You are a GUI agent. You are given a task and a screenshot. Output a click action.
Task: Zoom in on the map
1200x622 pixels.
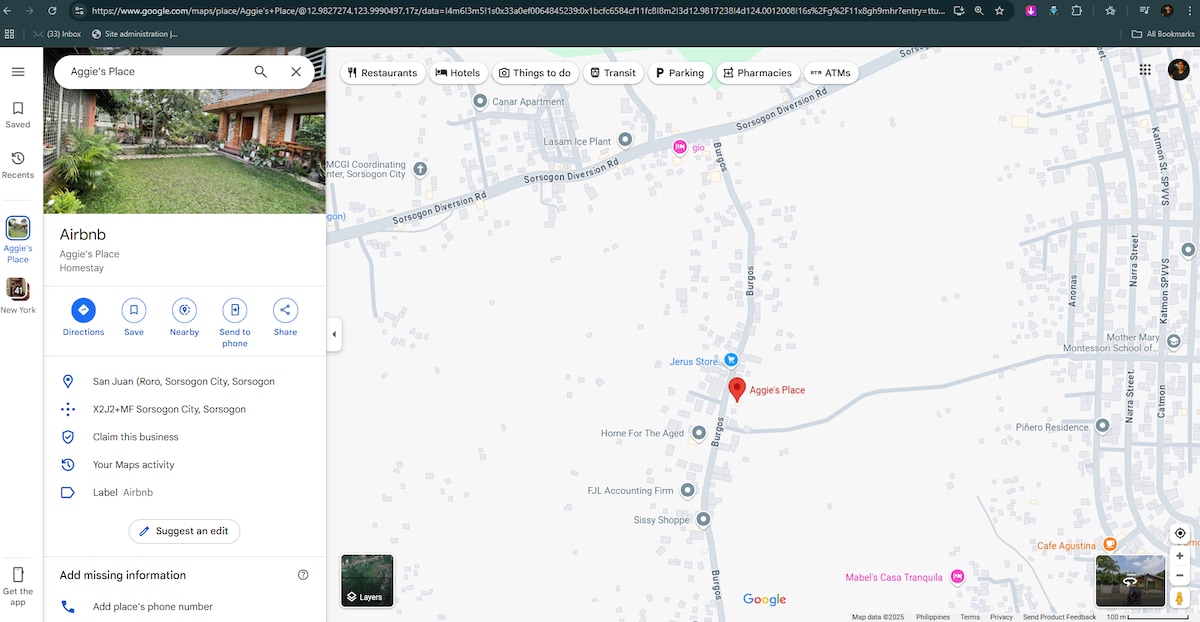pos(1180,556)
